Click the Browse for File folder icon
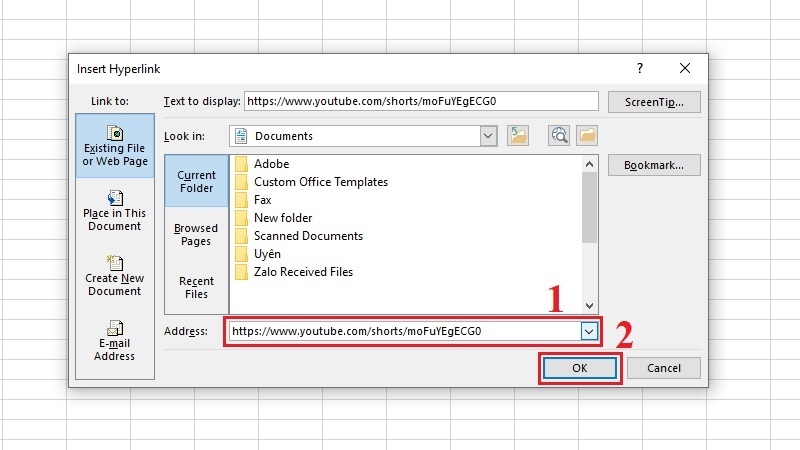Viewport: 800px width, 450px height. point(587,136)
